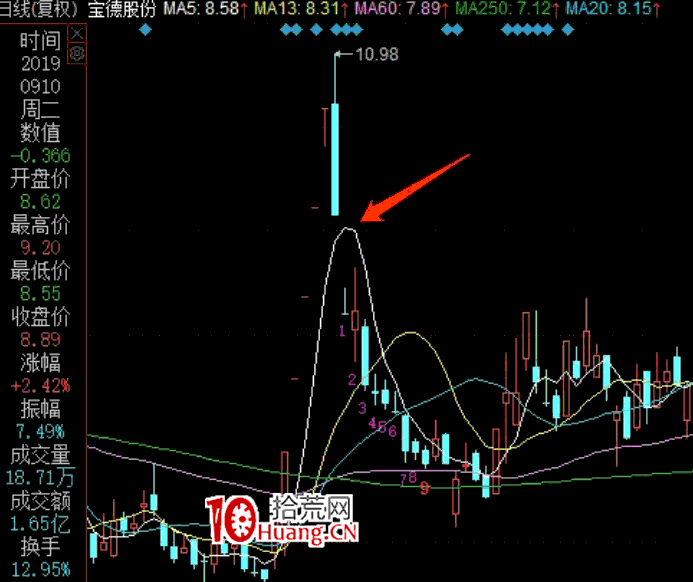Click the 日线(复权) period label

coord(38,9)
